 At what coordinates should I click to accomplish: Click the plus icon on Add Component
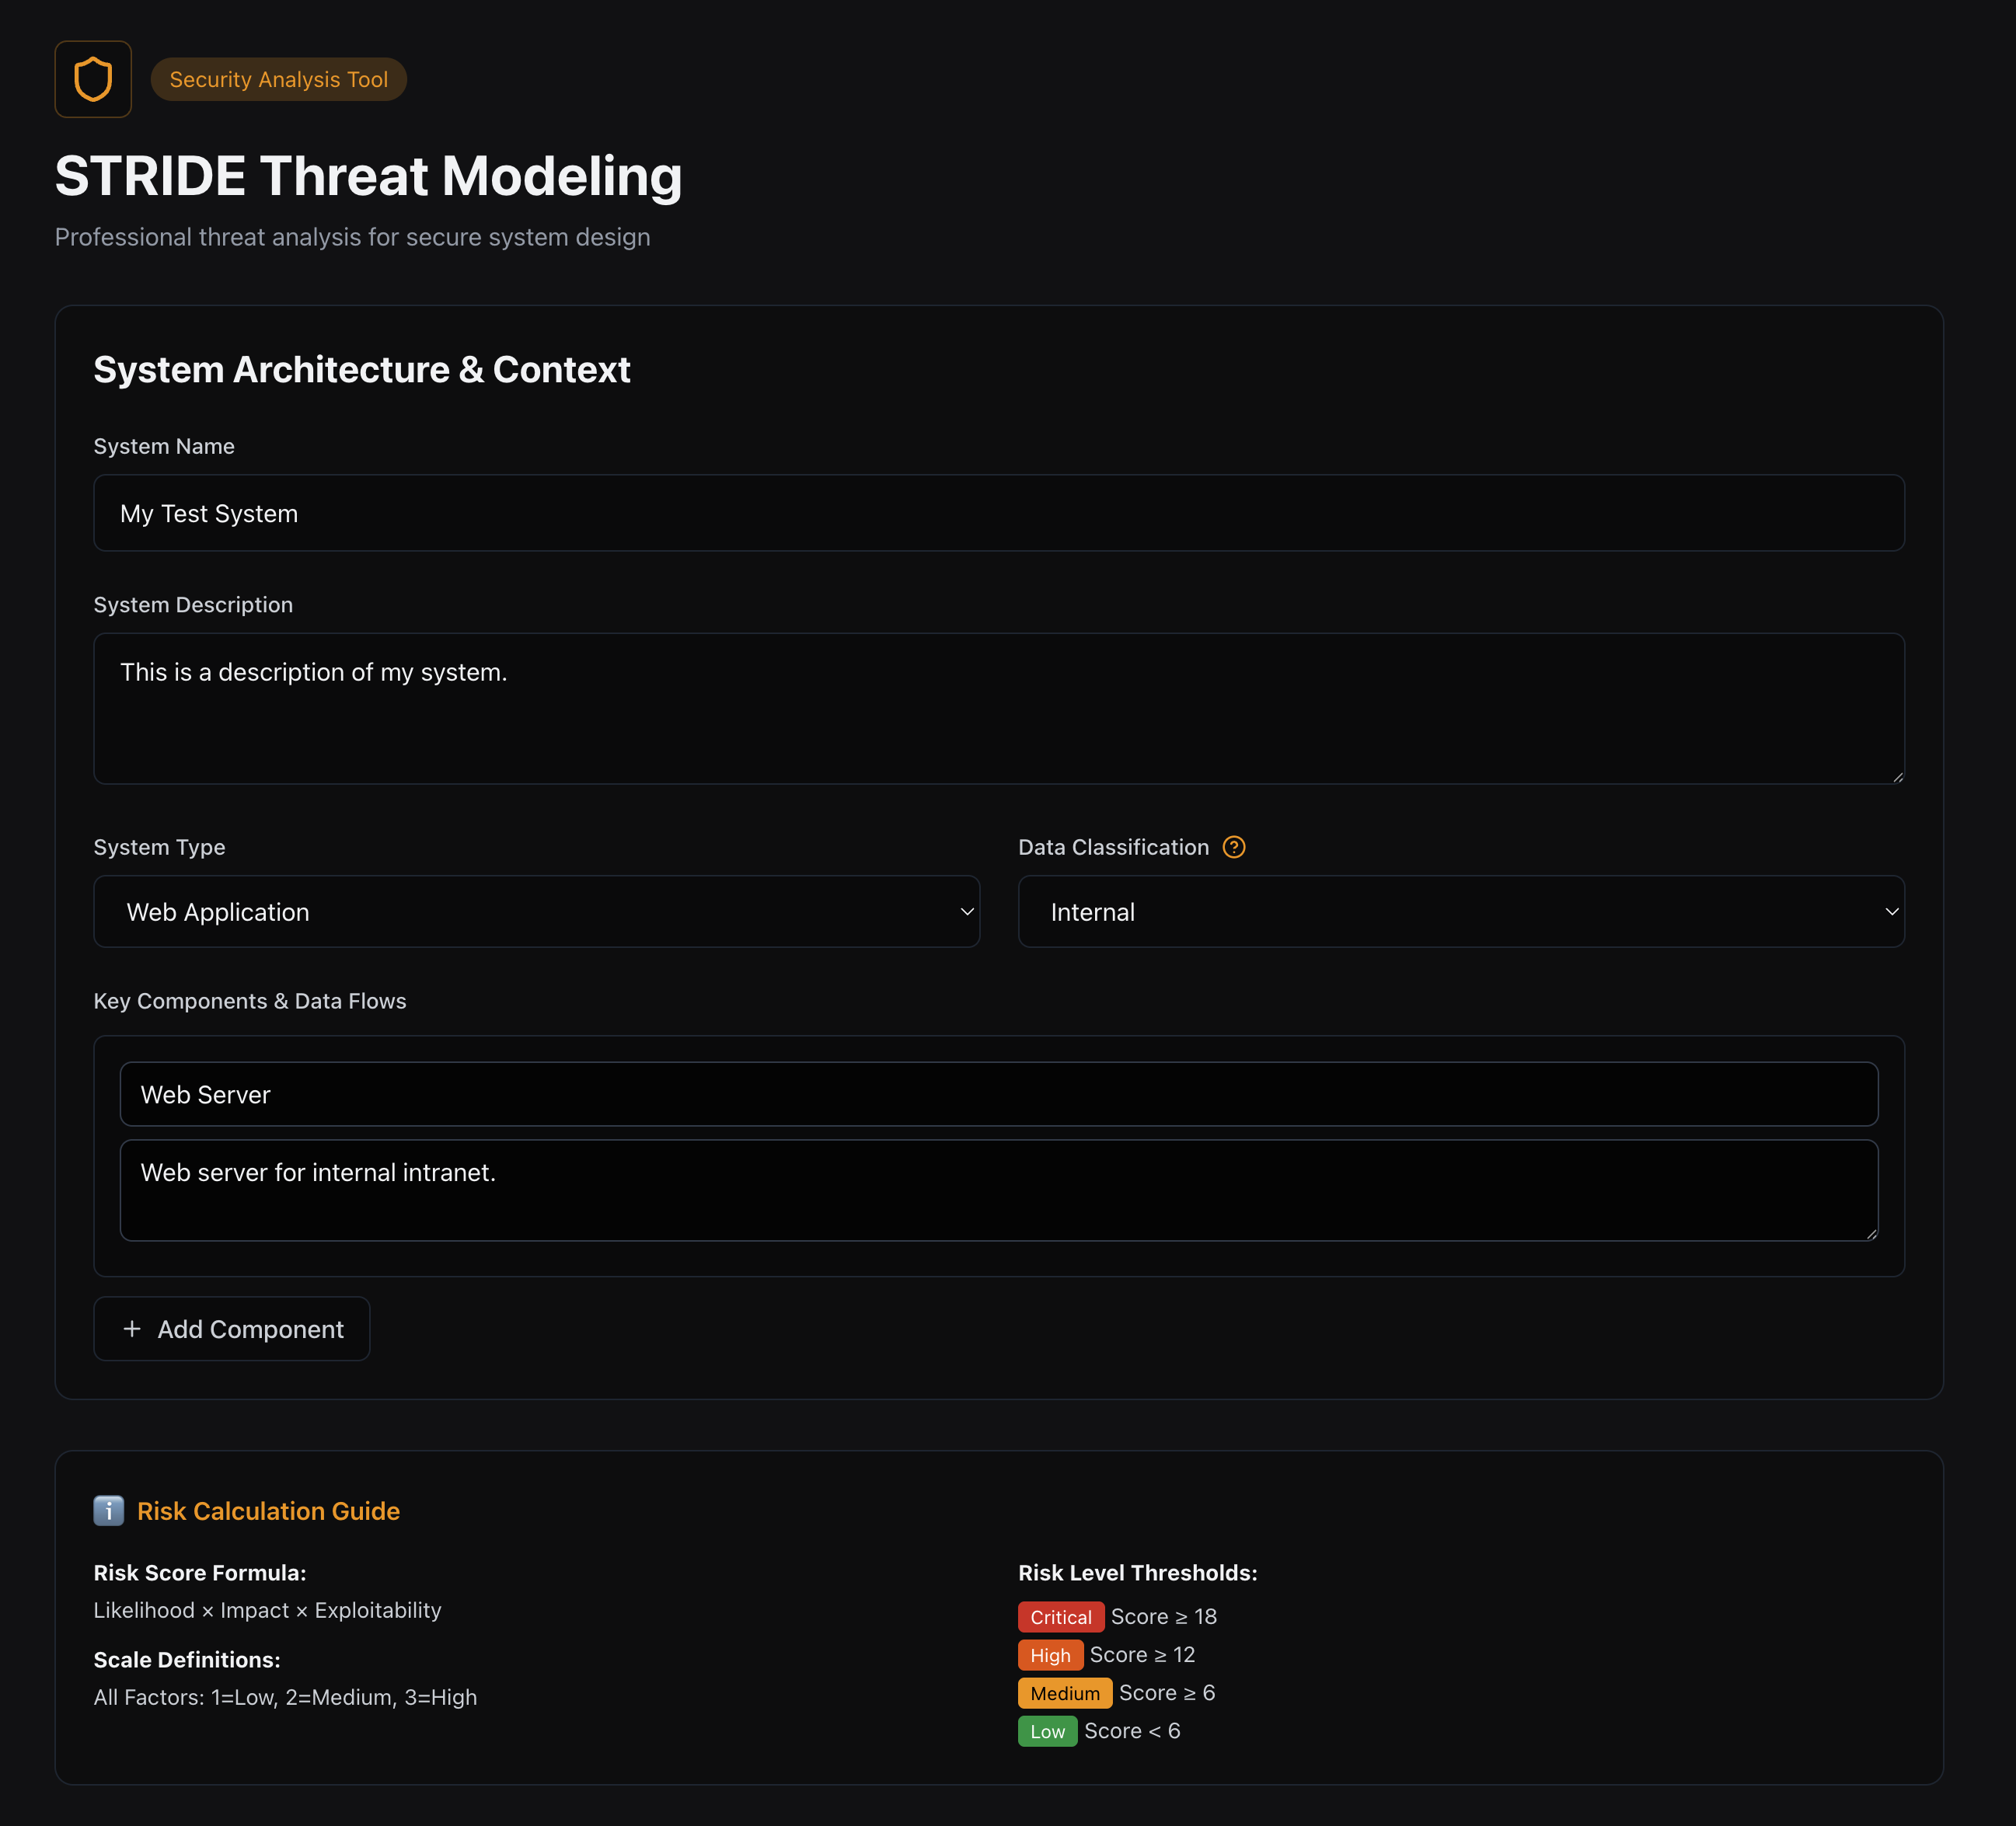(132, 1329)
